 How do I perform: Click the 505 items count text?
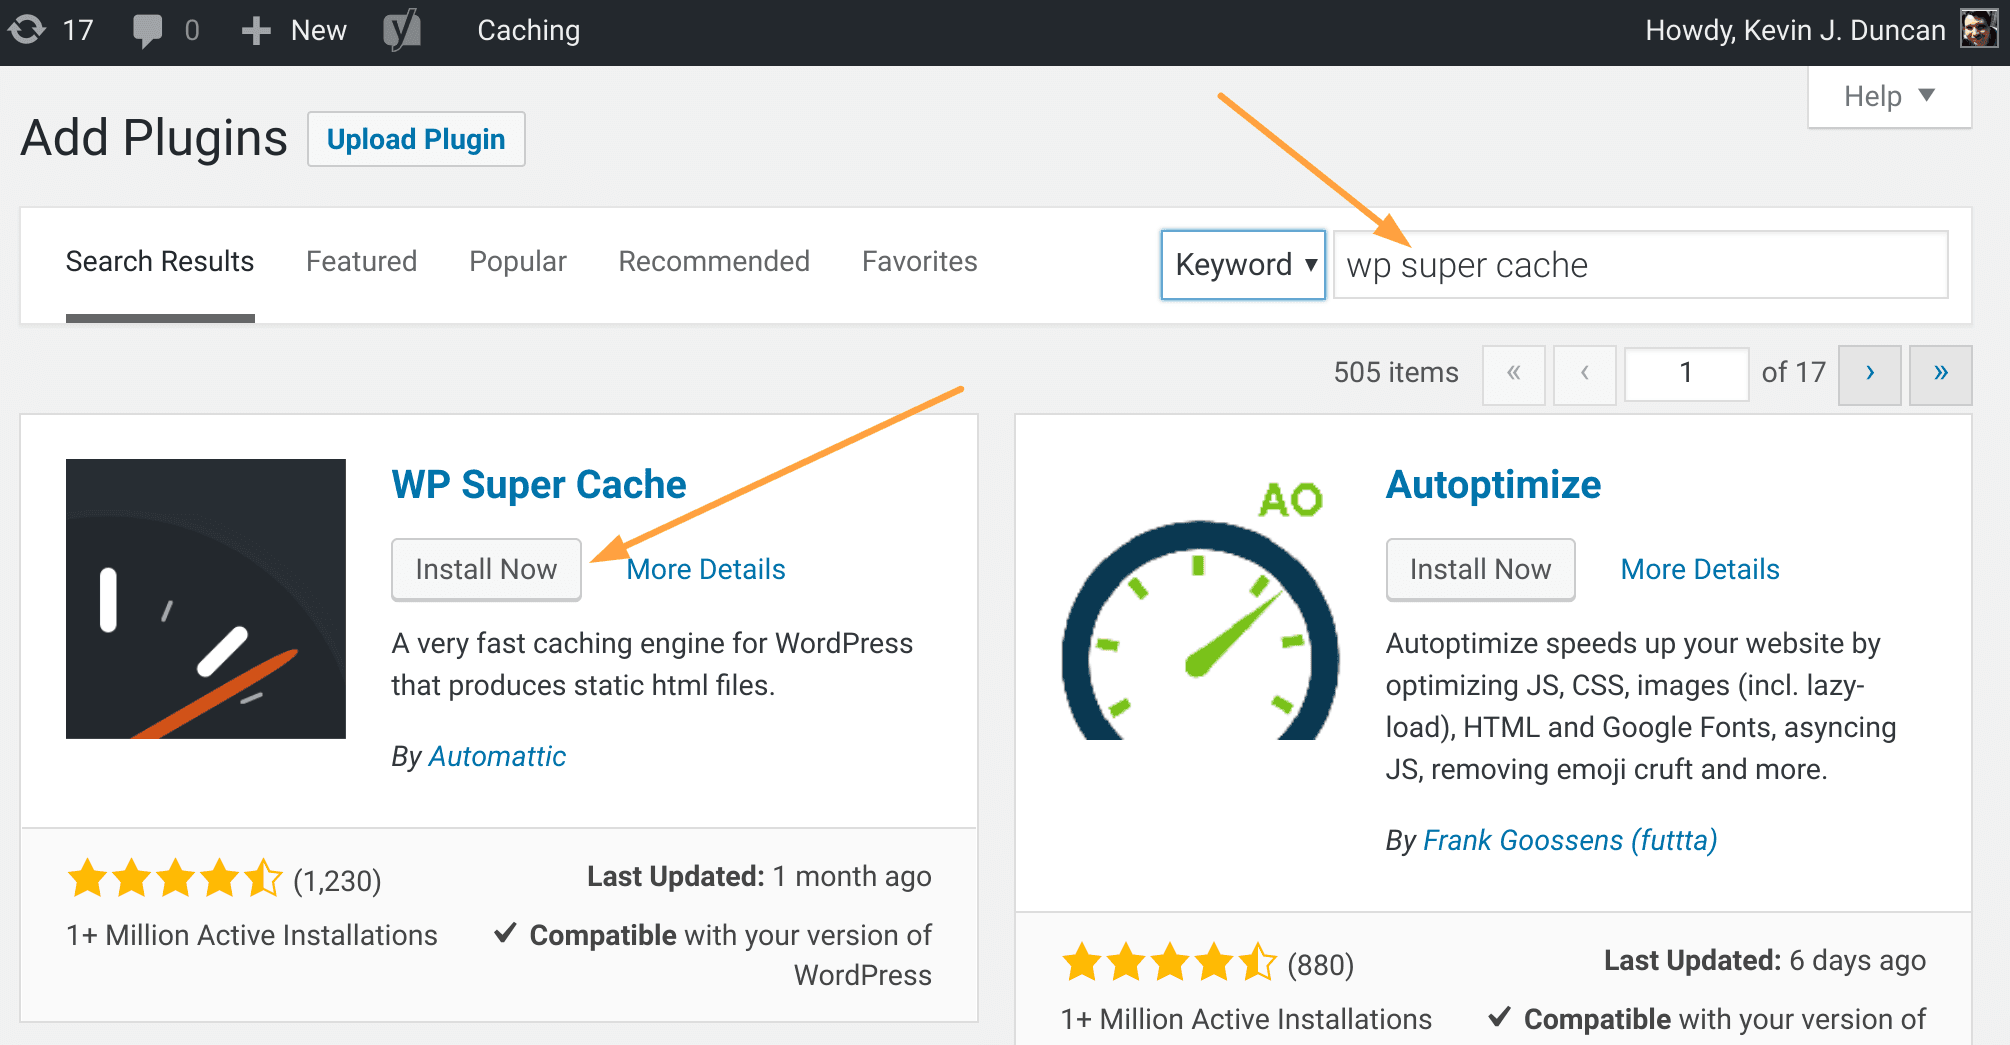click(1396, 373)
